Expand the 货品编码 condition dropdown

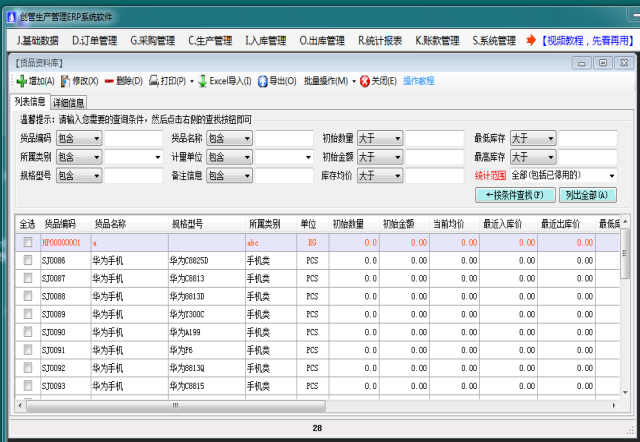(96, 138)
